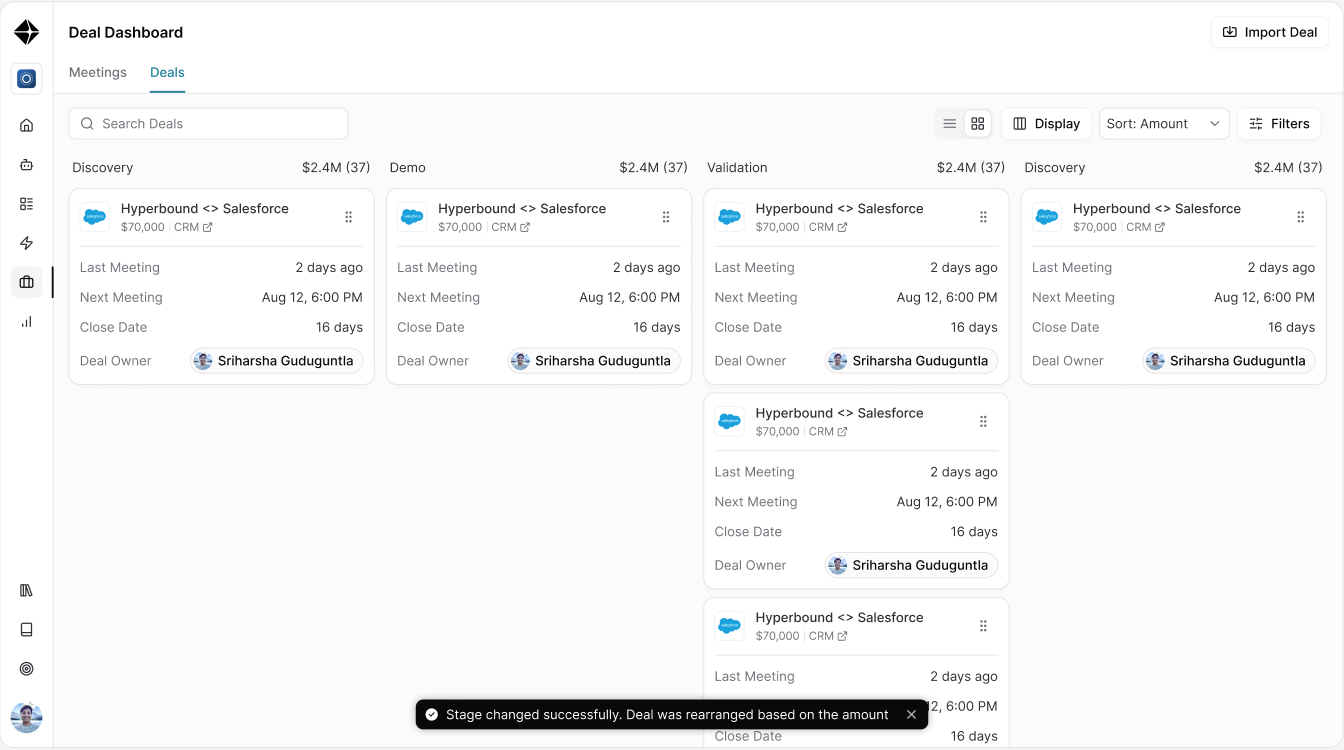Open the library books sidebar icon
This screenshot has width=1344, height=750.
(27, 590)
